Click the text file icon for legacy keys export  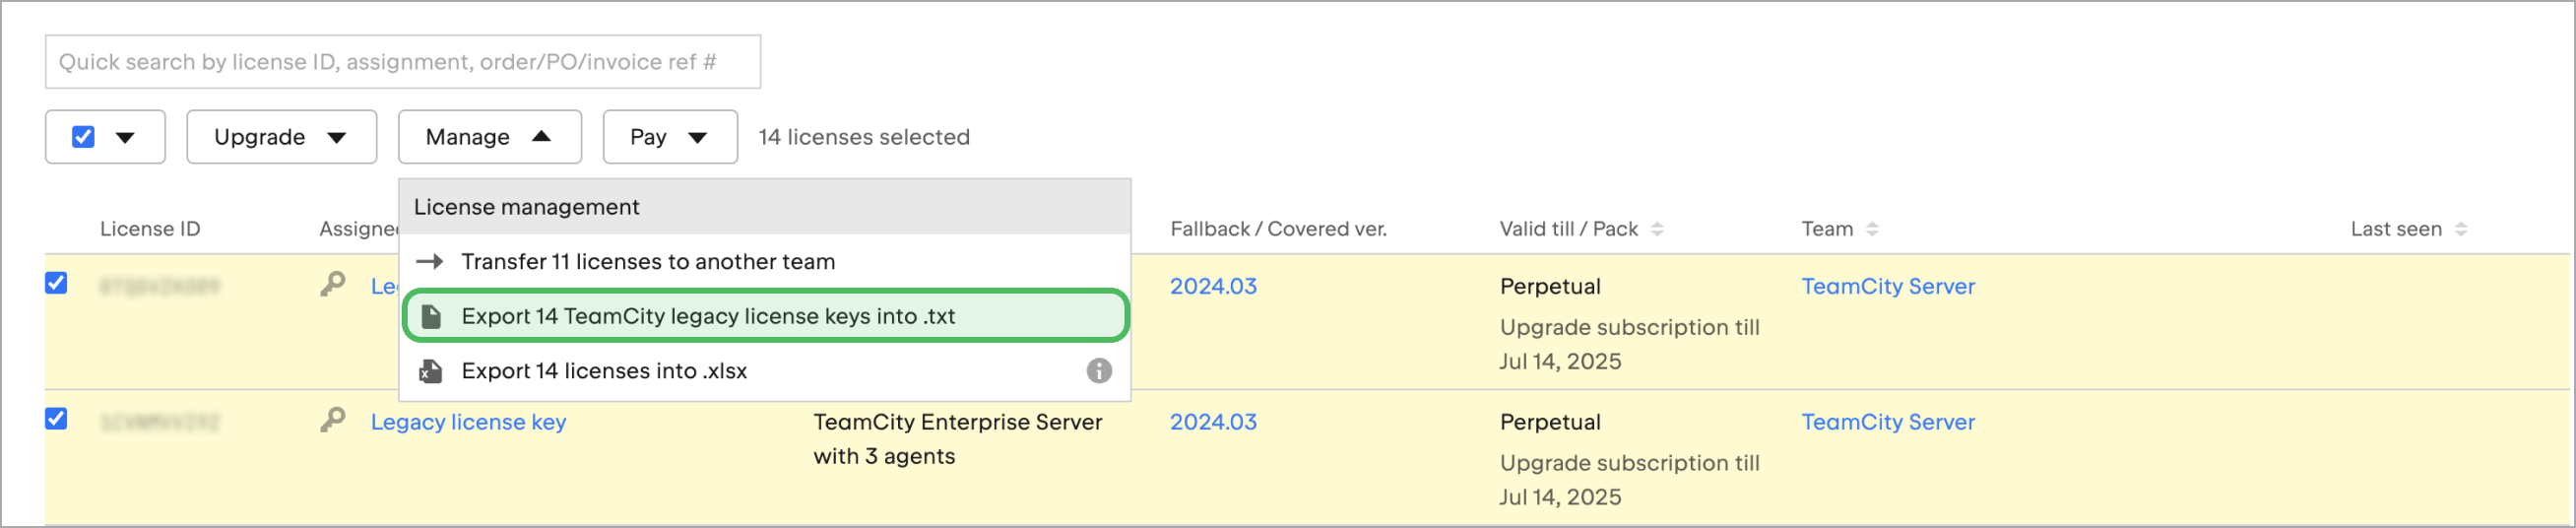point(431,316)
